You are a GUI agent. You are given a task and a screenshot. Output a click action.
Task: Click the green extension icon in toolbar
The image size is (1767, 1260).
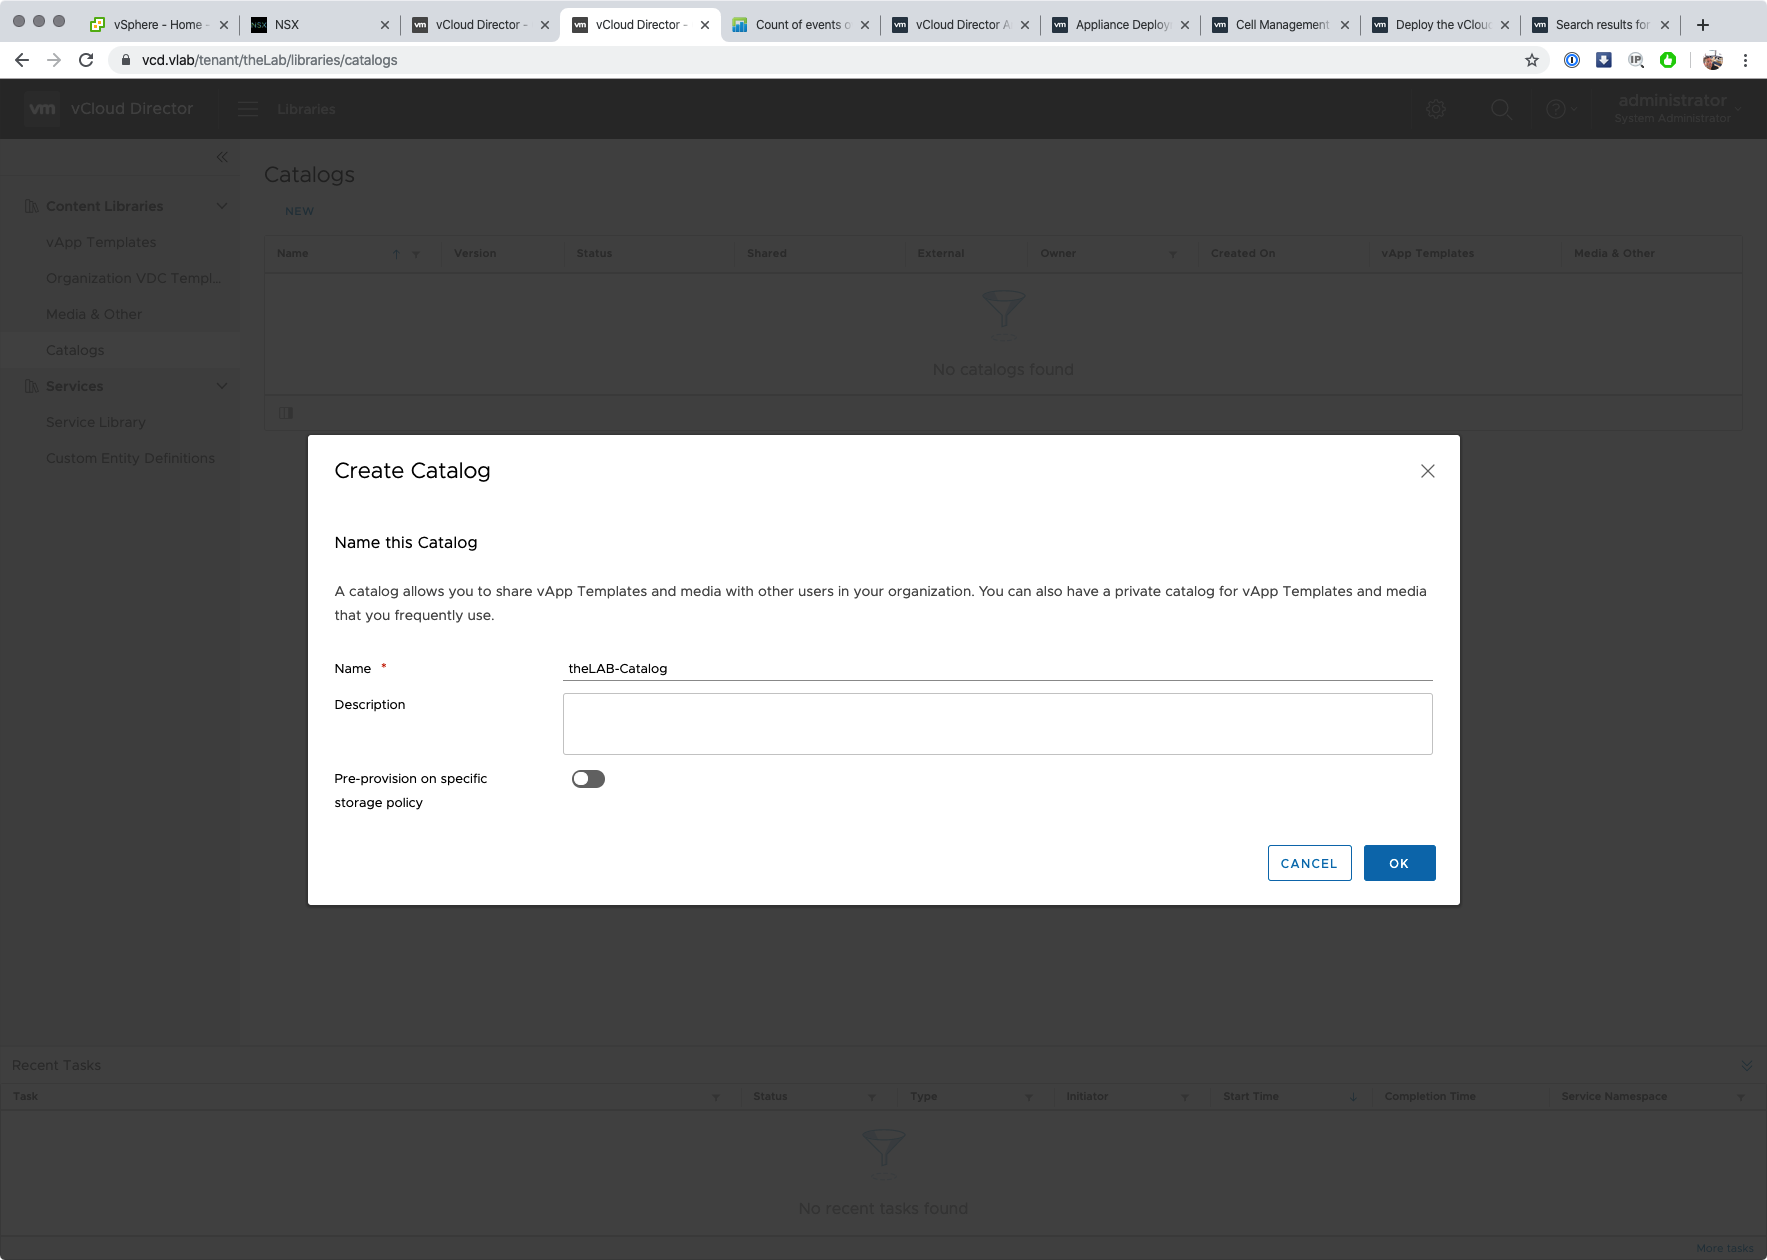(x=1667, y=60)
